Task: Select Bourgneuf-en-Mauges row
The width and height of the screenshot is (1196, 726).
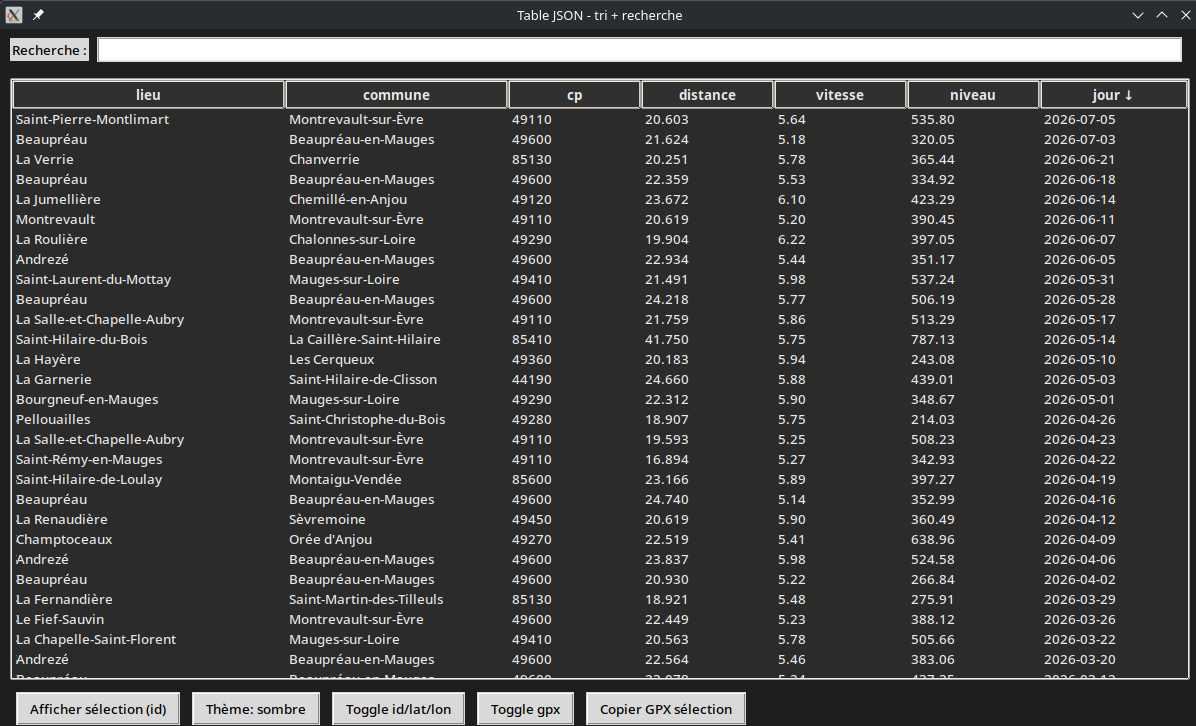Action: 600,400
